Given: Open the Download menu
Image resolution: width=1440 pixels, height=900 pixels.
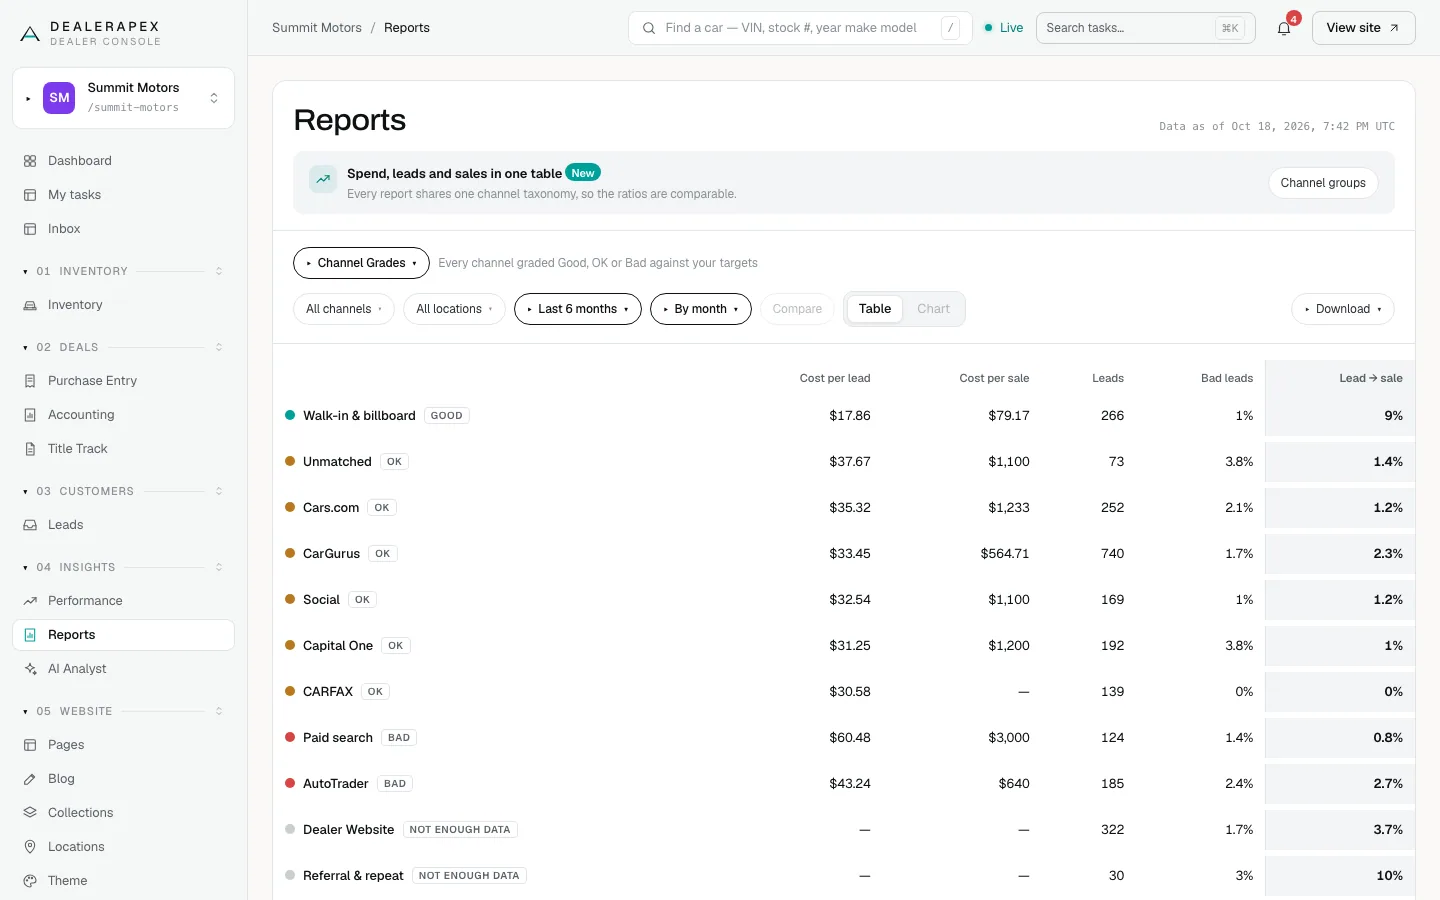Looking at the screenshot, I should click(1343, 309).
